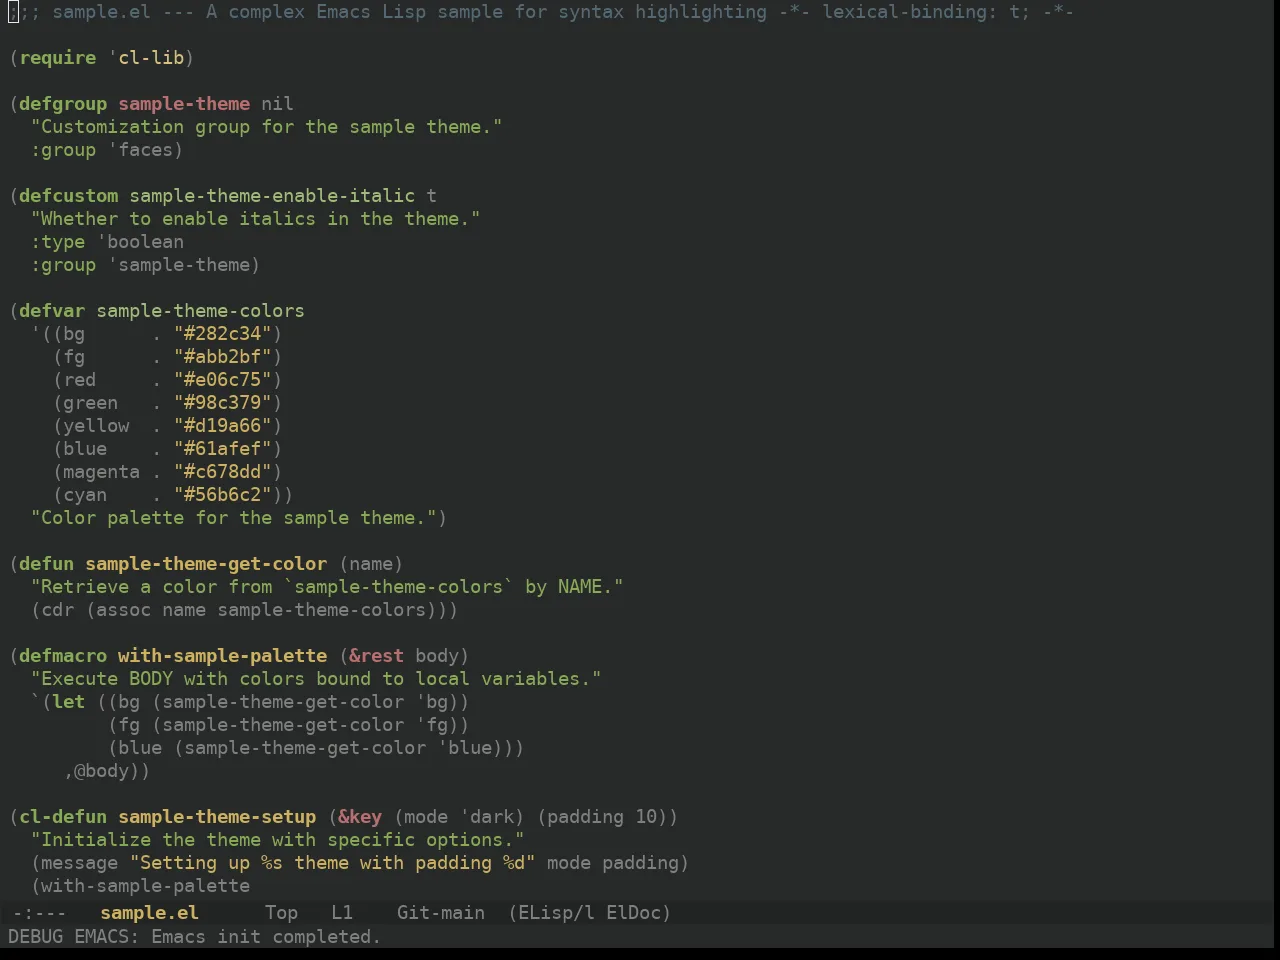The height and width of the screenshot is (960, 1280).
Task: Click the "#e06c75" color string
Action: tap(223, 379)
